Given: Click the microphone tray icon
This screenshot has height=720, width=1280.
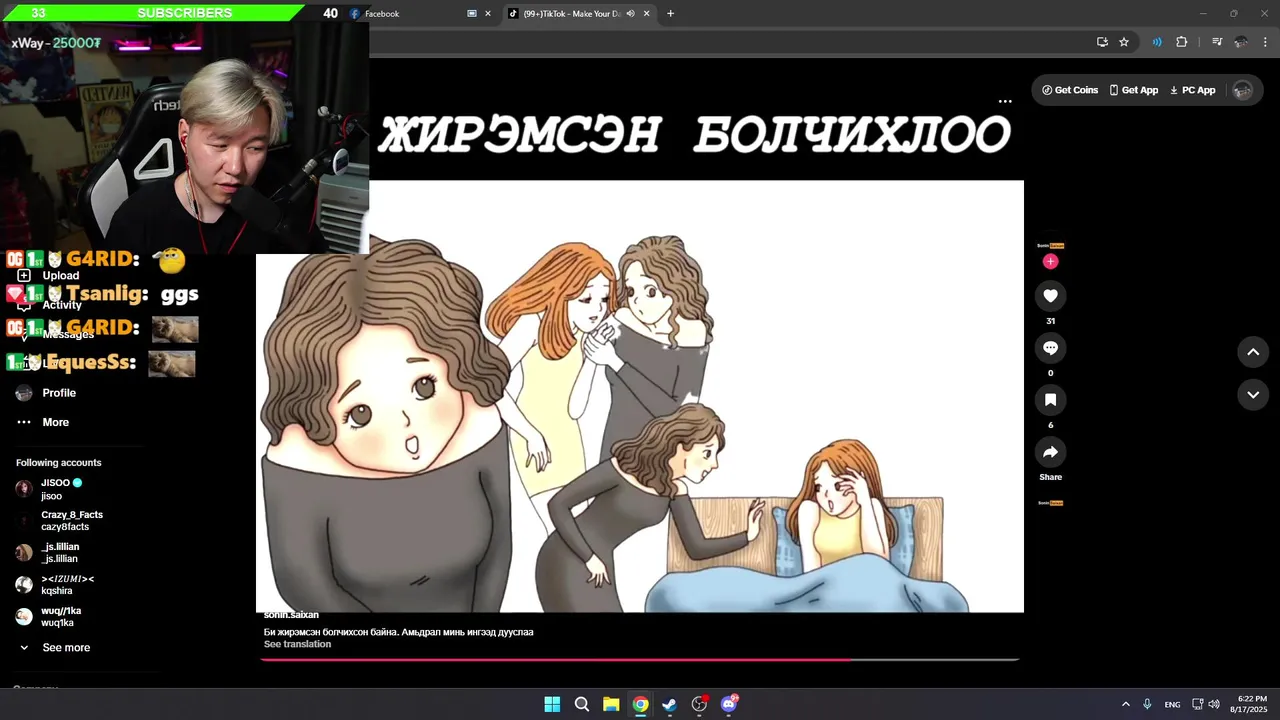Looking at the screenshot, I should [1147, 704].
